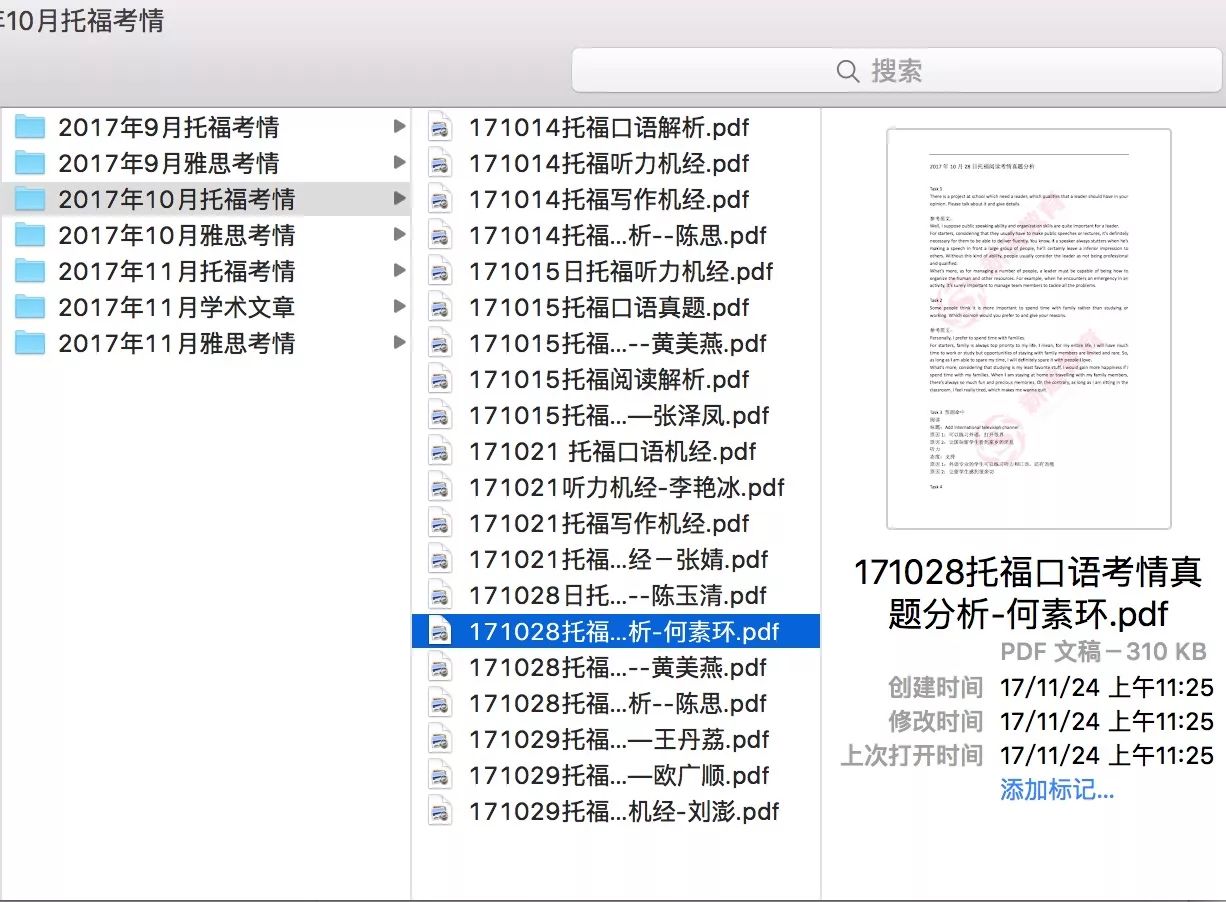Expand arrow for 2017年9月托福考情

pos(399,126)
